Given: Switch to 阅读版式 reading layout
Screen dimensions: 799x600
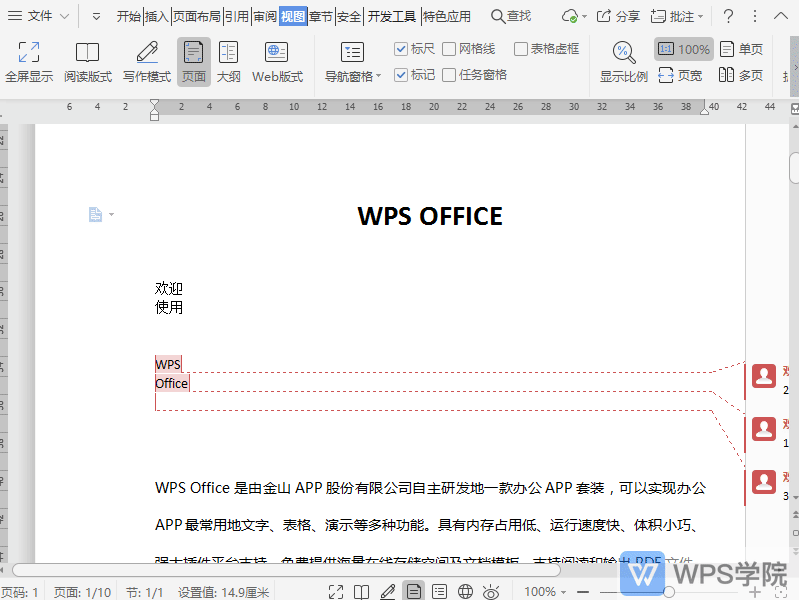Looking at the screenshot, I should click(x=88, y=62).
